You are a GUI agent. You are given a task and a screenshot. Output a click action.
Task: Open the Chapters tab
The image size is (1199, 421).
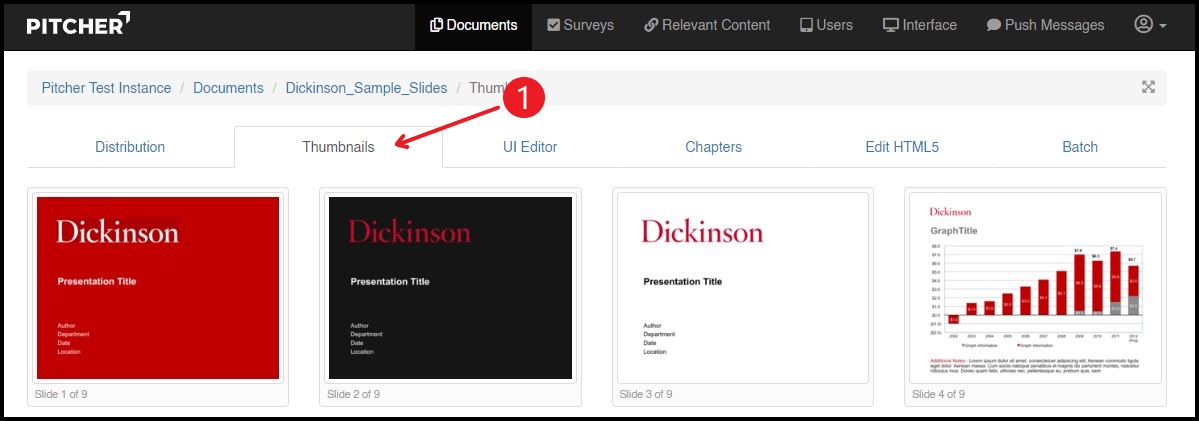pos(713,147)
